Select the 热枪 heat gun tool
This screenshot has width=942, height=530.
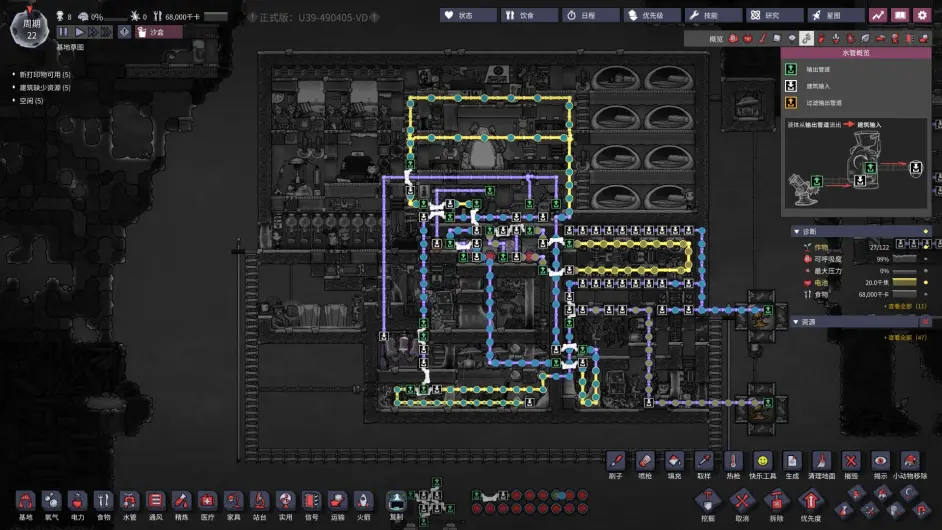pyautogui.click(x=733, y=466)
